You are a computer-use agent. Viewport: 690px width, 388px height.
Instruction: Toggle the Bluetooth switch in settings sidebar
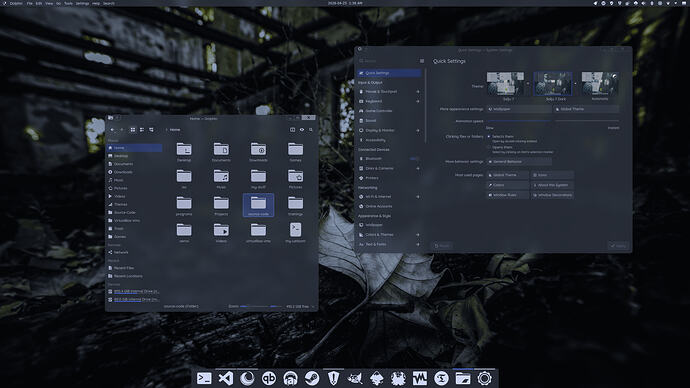[x=414, y=159]
